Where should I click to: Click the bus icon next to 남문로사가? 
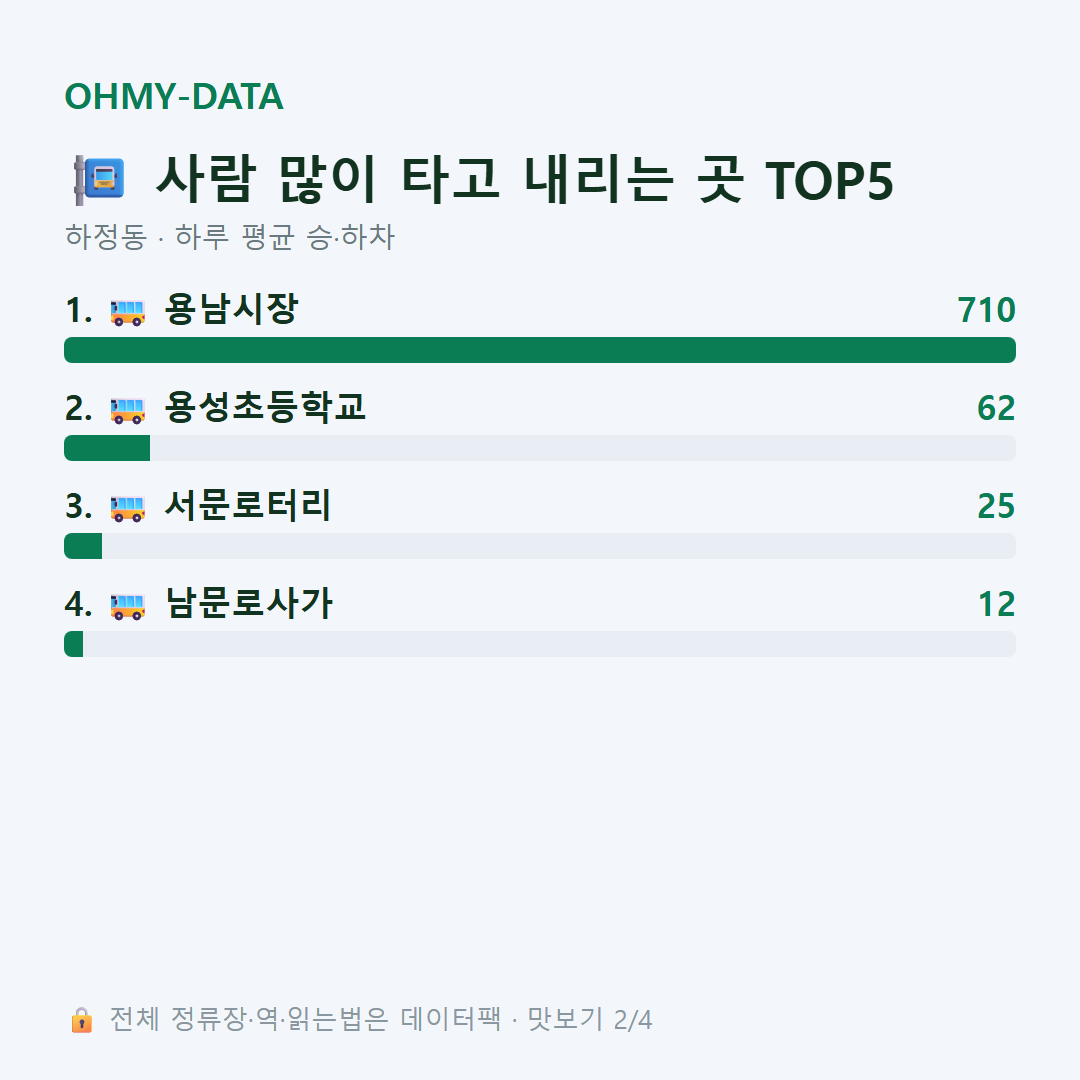(x=127, y=606)
